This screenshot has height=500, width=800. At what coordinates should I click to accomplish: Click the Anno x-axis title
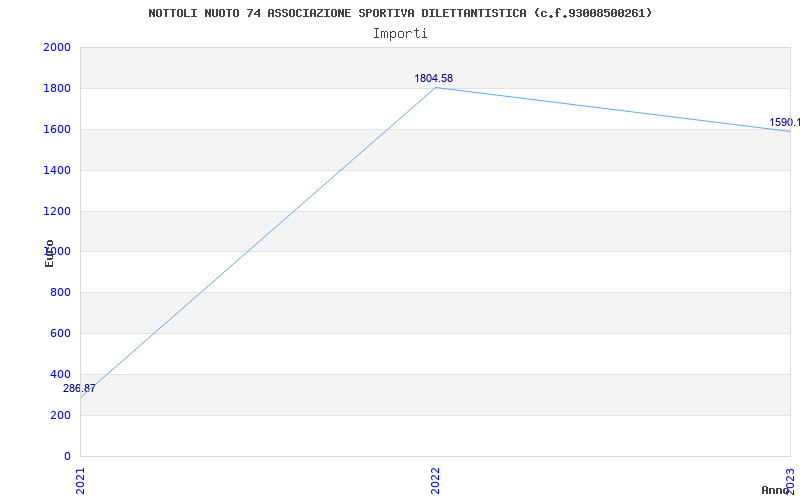coord(776,490)
